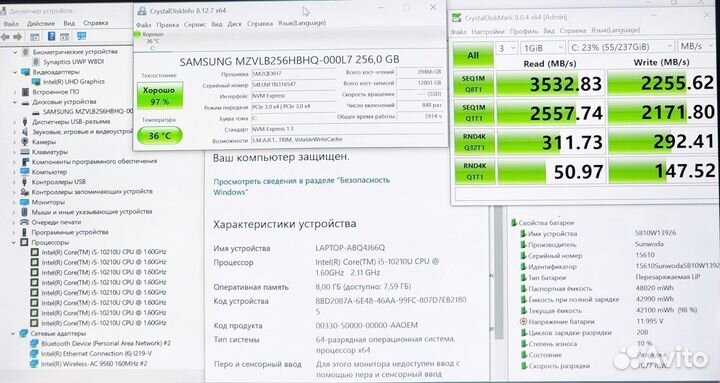Screen dimensions: 720x383
Task: Open Настройки menu in CrystalDiskMark
Action: coord(487,32)
